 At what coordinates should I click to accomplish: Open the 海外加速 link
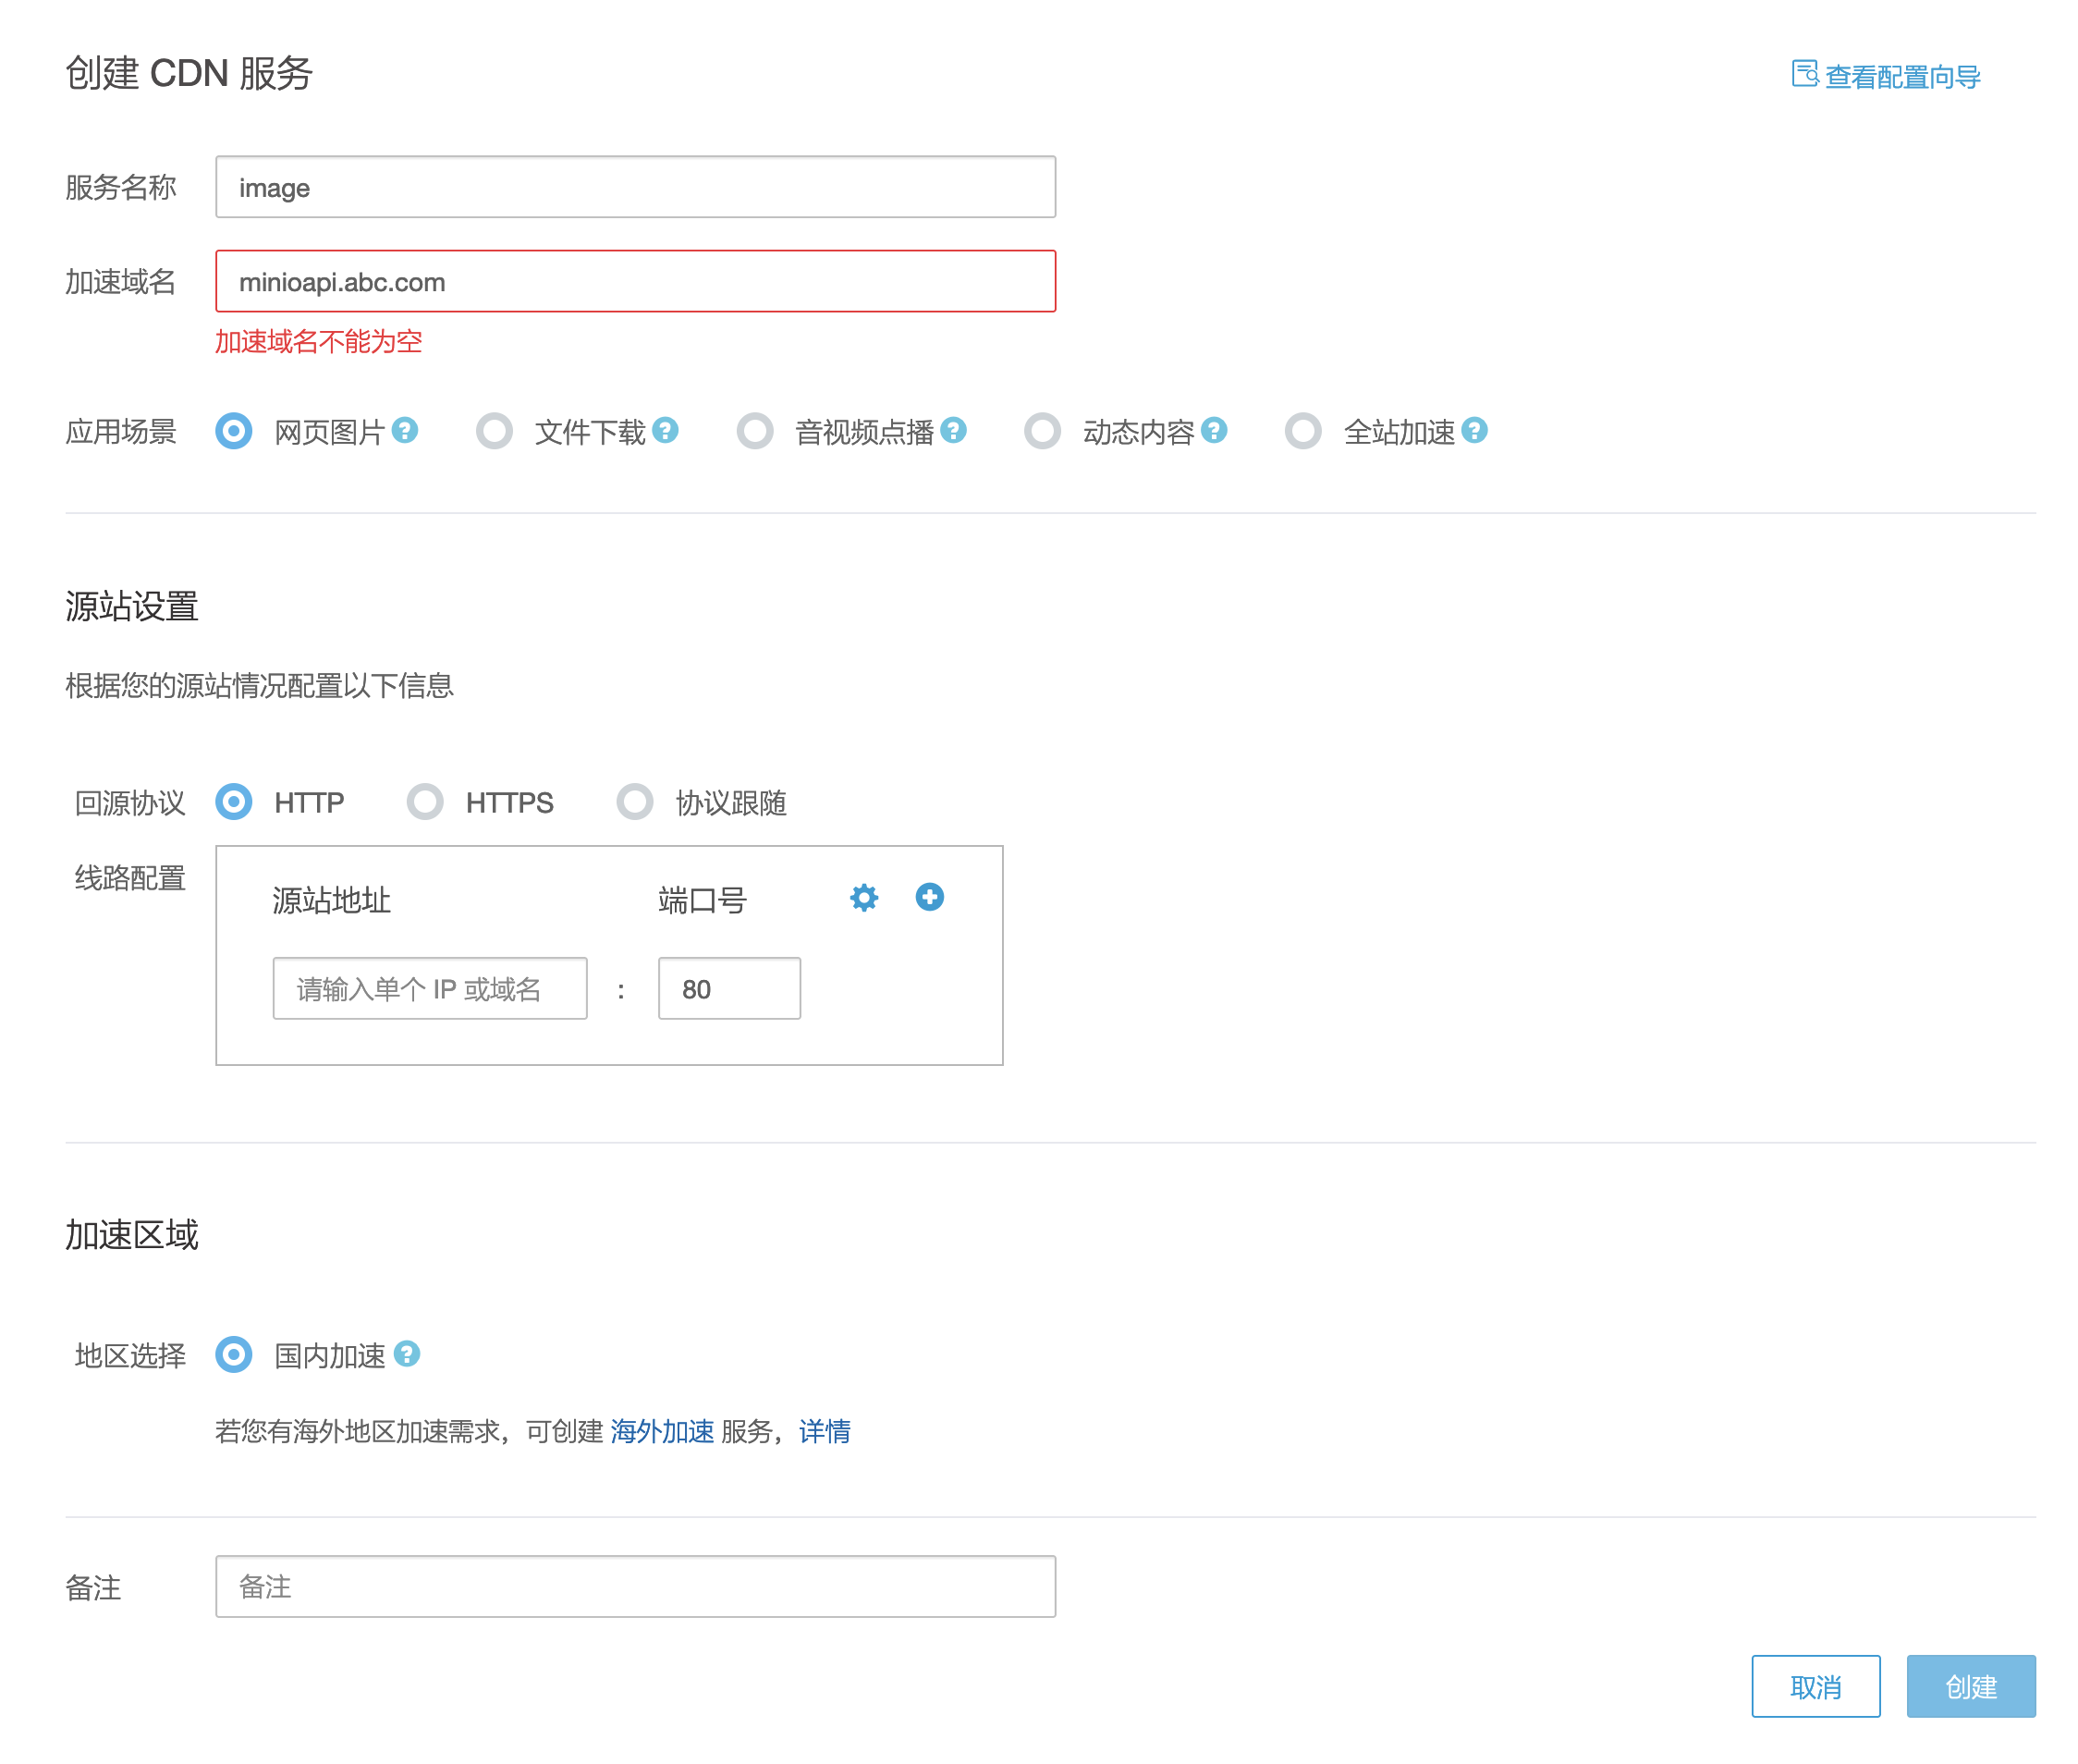tap(661, 1431)
